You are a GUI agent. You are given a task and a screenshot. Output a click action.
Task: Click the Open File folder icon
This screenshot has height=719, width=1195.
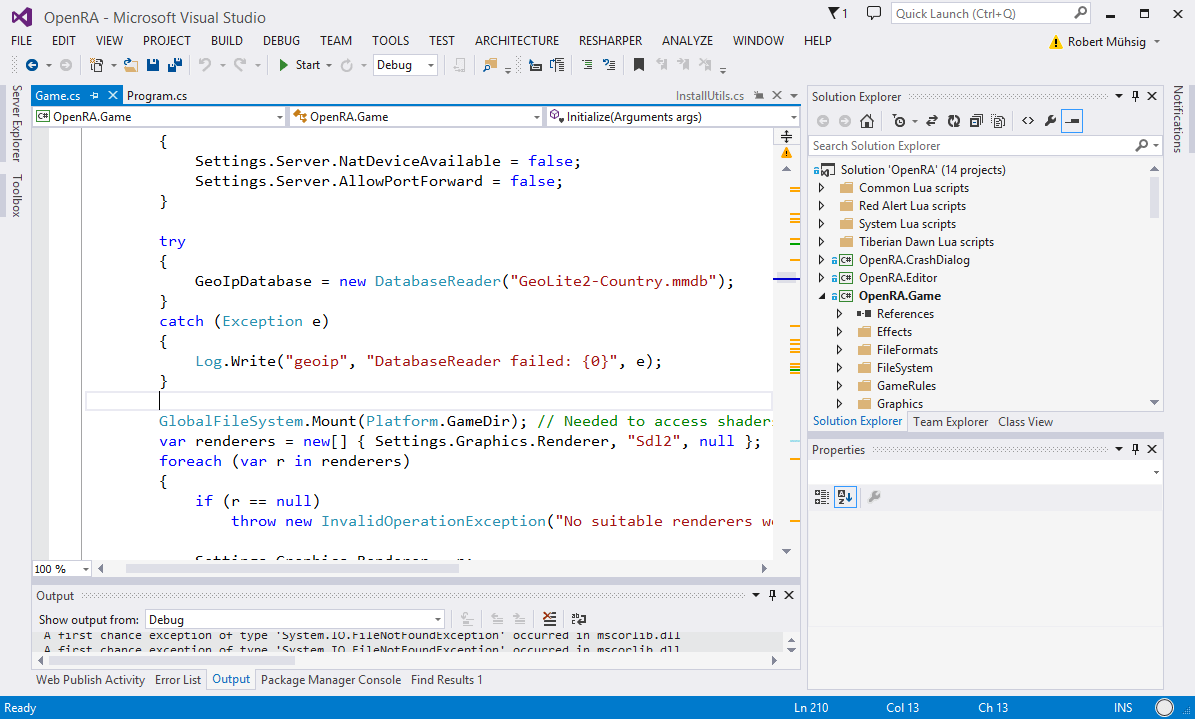coord(131,66)
